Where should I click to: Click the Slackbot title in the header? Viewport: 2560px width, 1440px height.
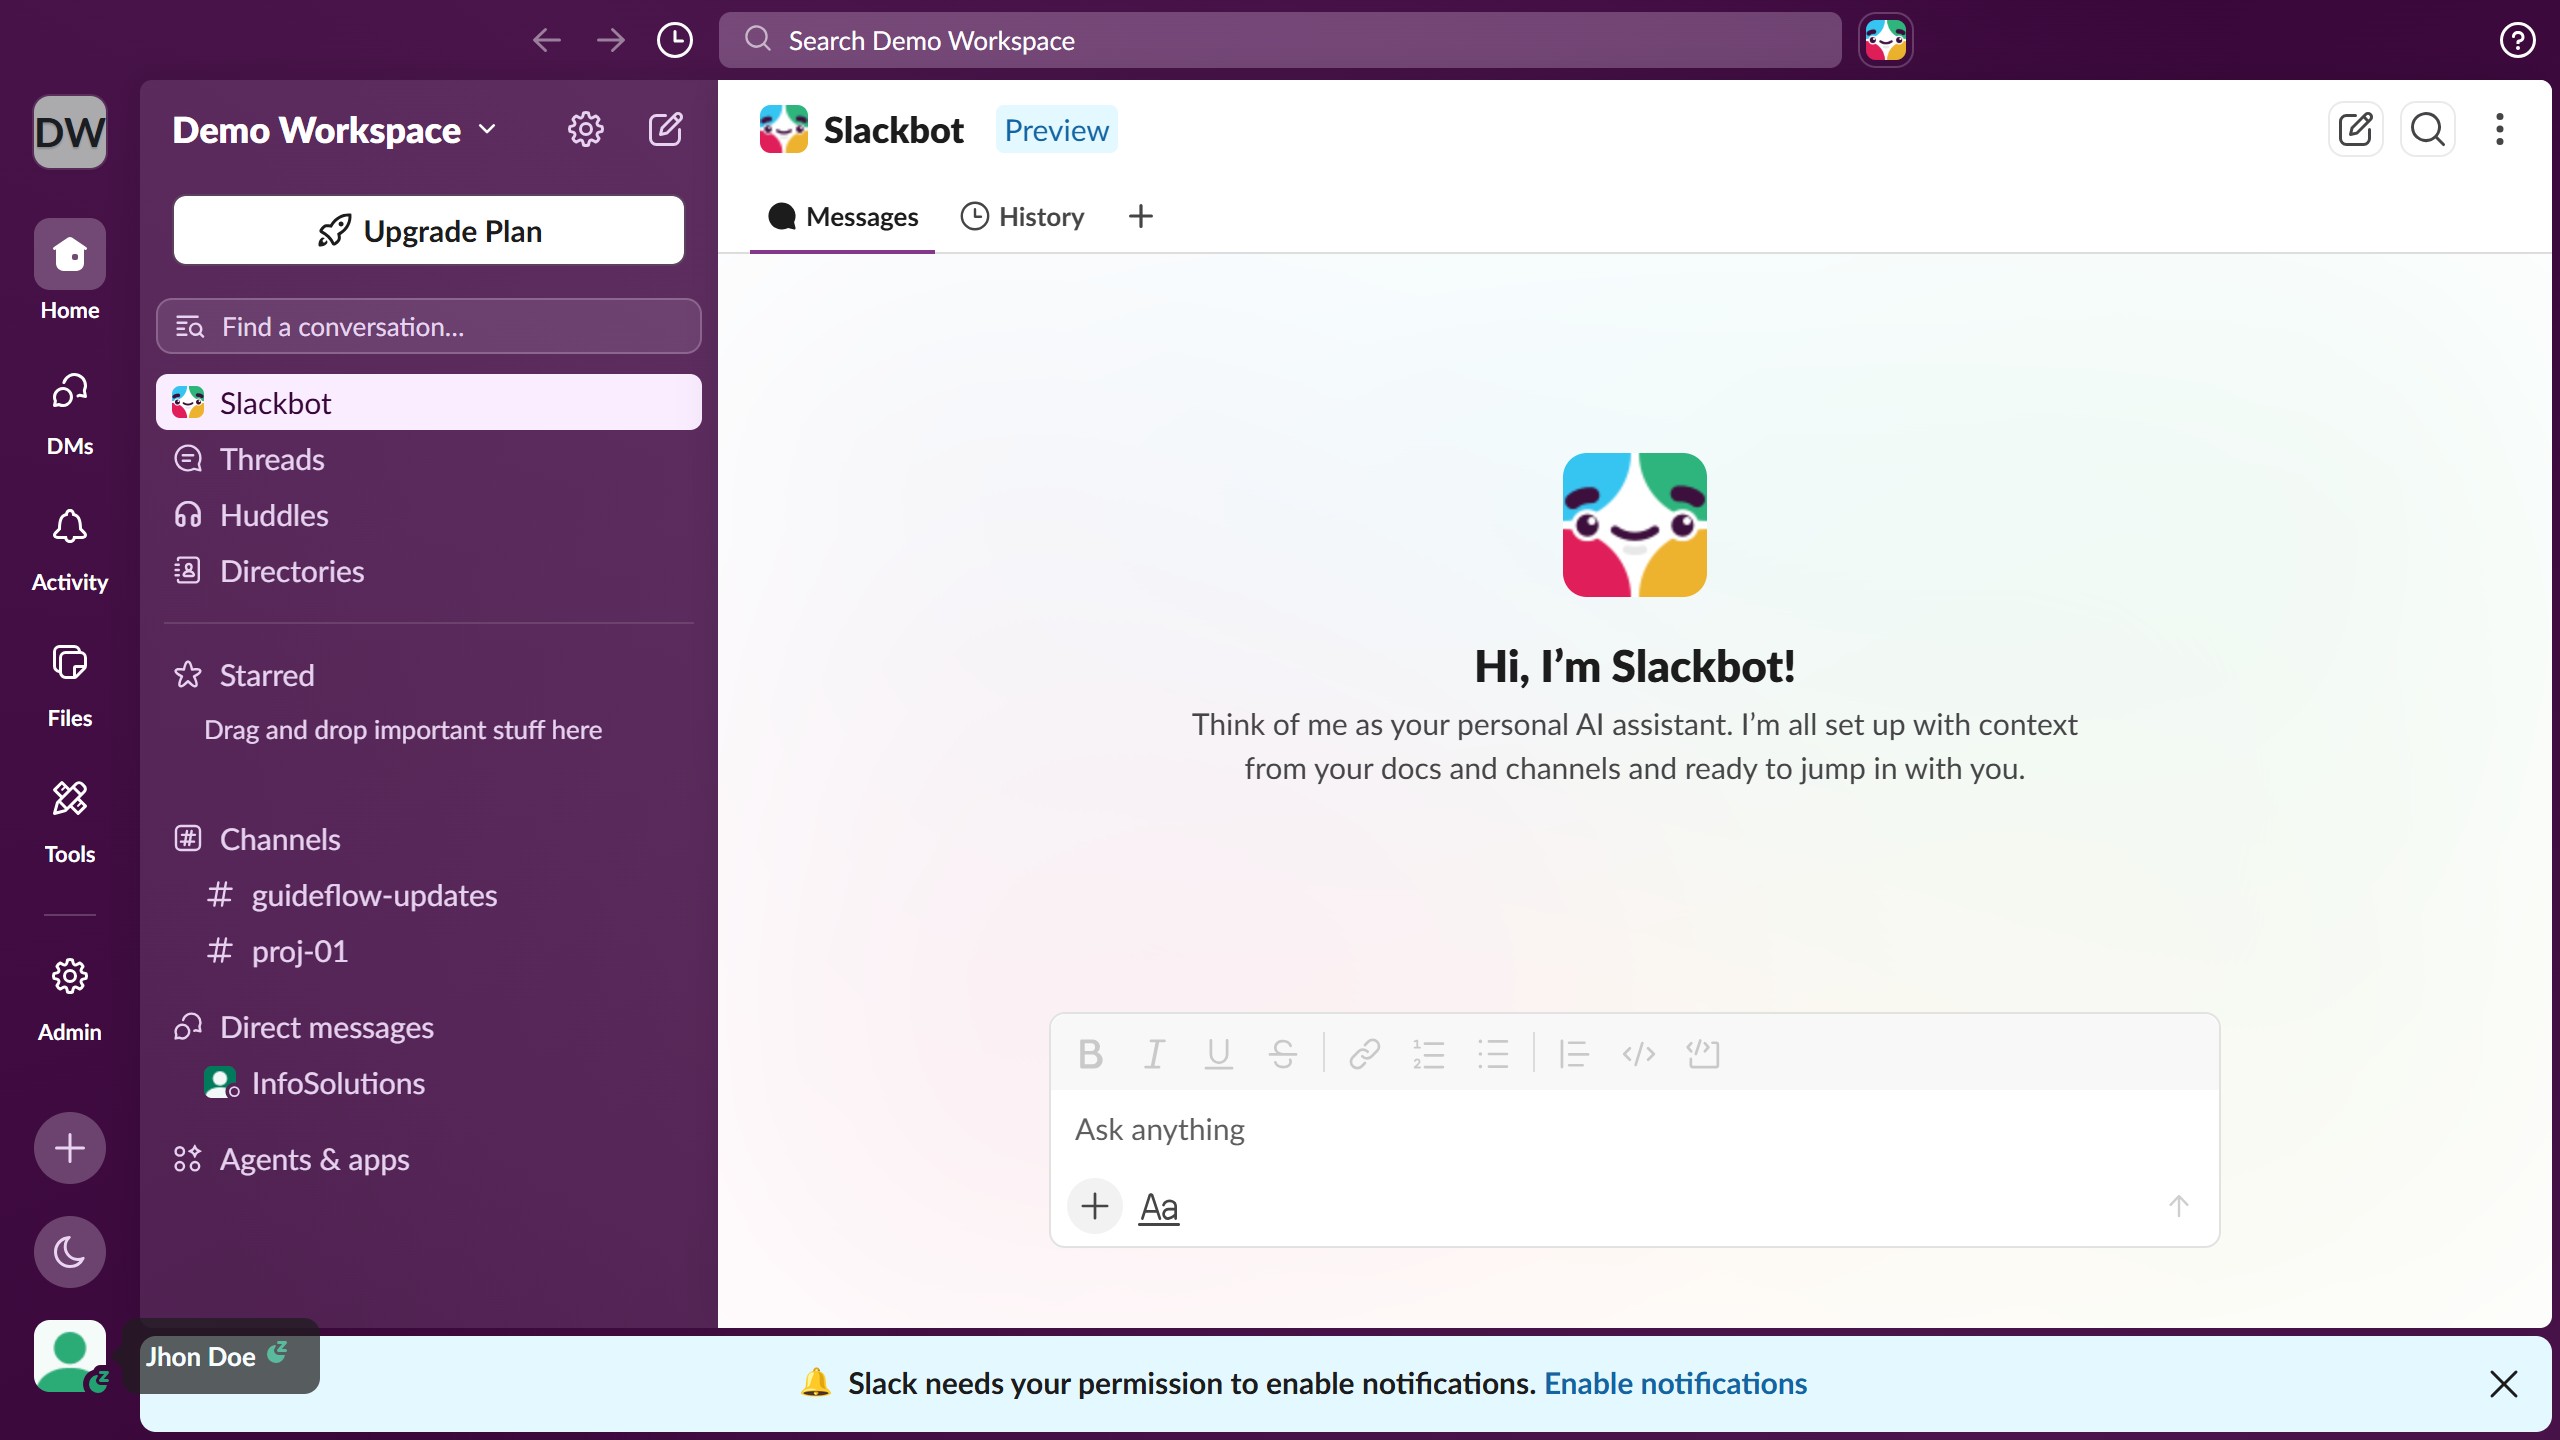tap(893, 130)
